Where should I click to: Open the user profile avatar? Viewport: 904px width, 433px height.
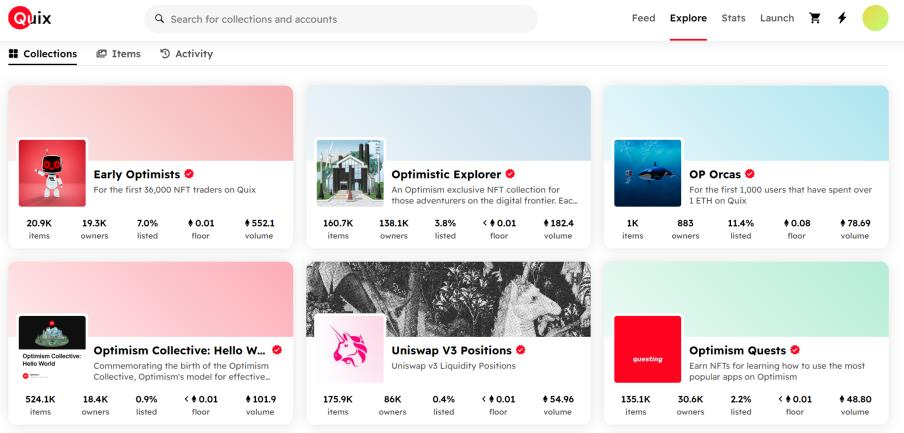click(x=875, y=18)
